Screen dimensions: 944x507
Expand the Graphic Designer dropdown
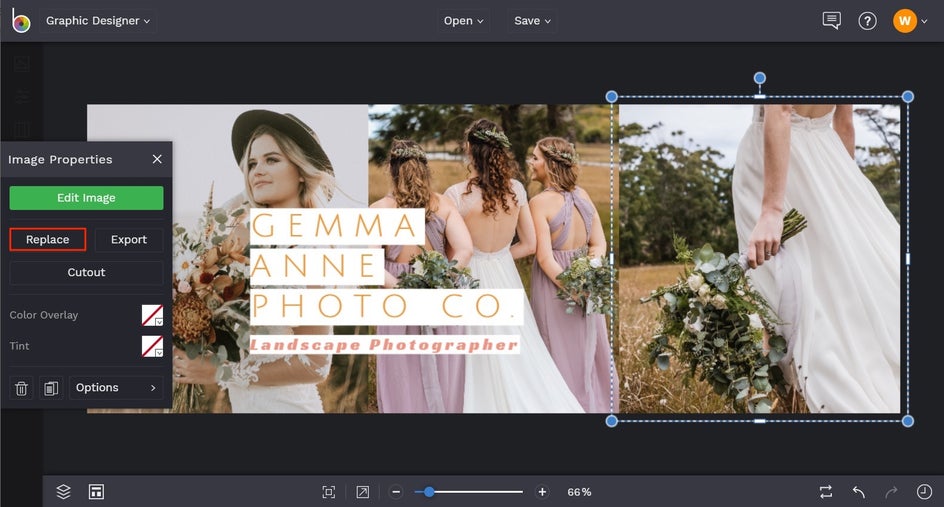[x=98, y=21]
